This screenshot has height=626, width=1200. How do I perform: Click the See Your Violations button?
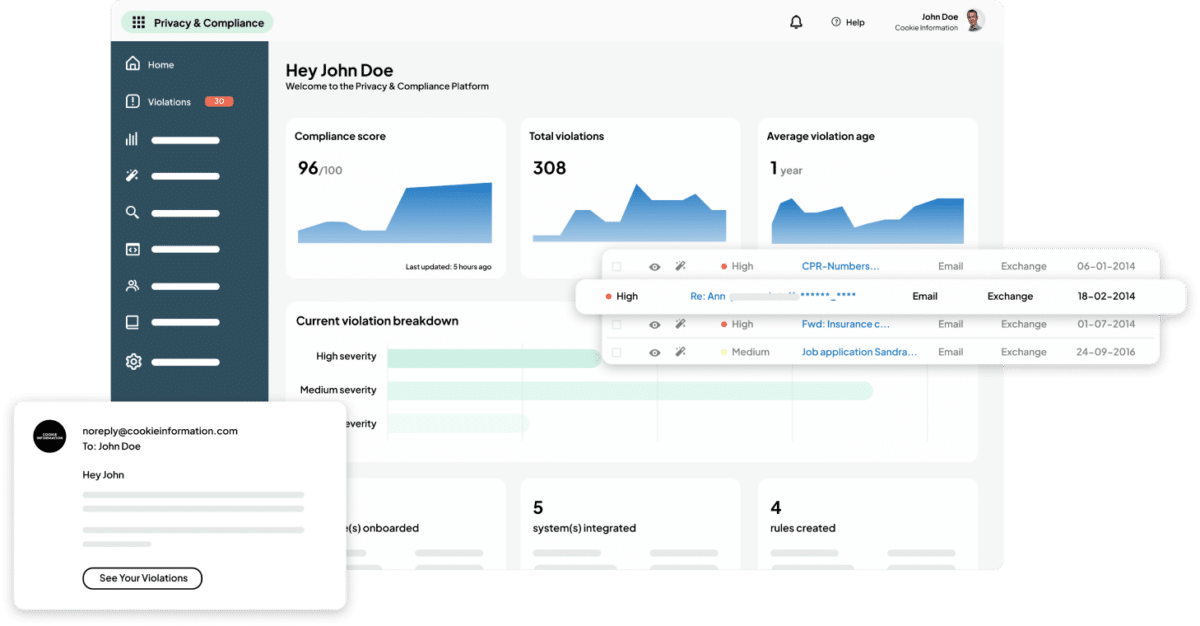pyautogui.click(x=142, y=578)
